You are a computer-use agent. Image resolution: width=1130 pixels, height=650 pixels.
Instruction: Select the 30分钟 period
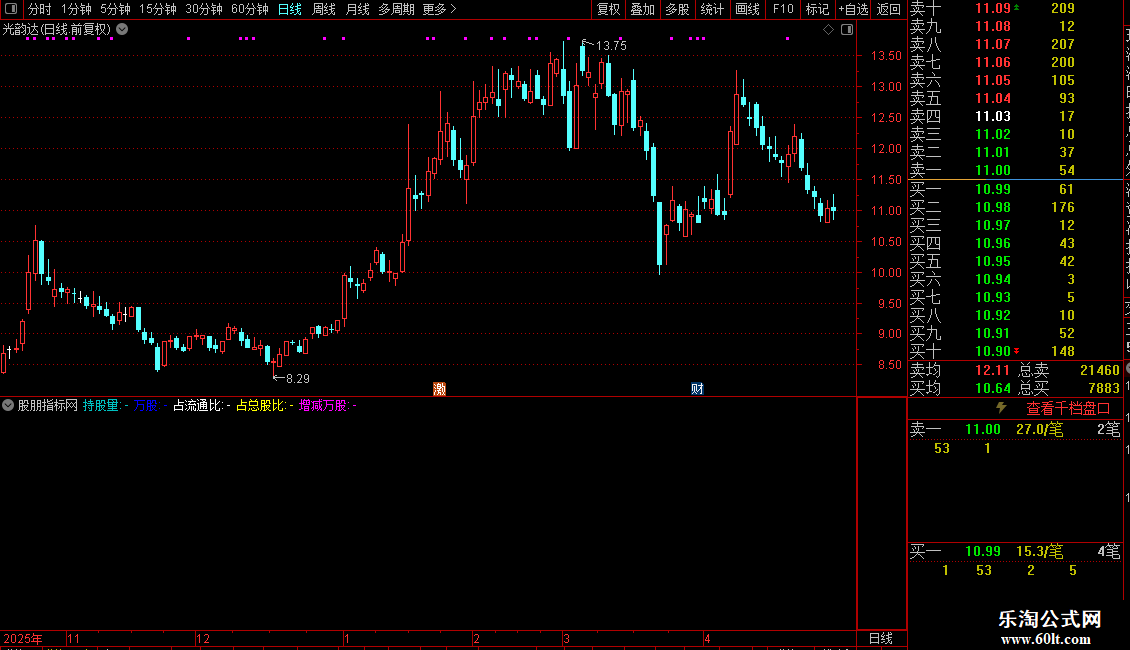tap(203, 9)
